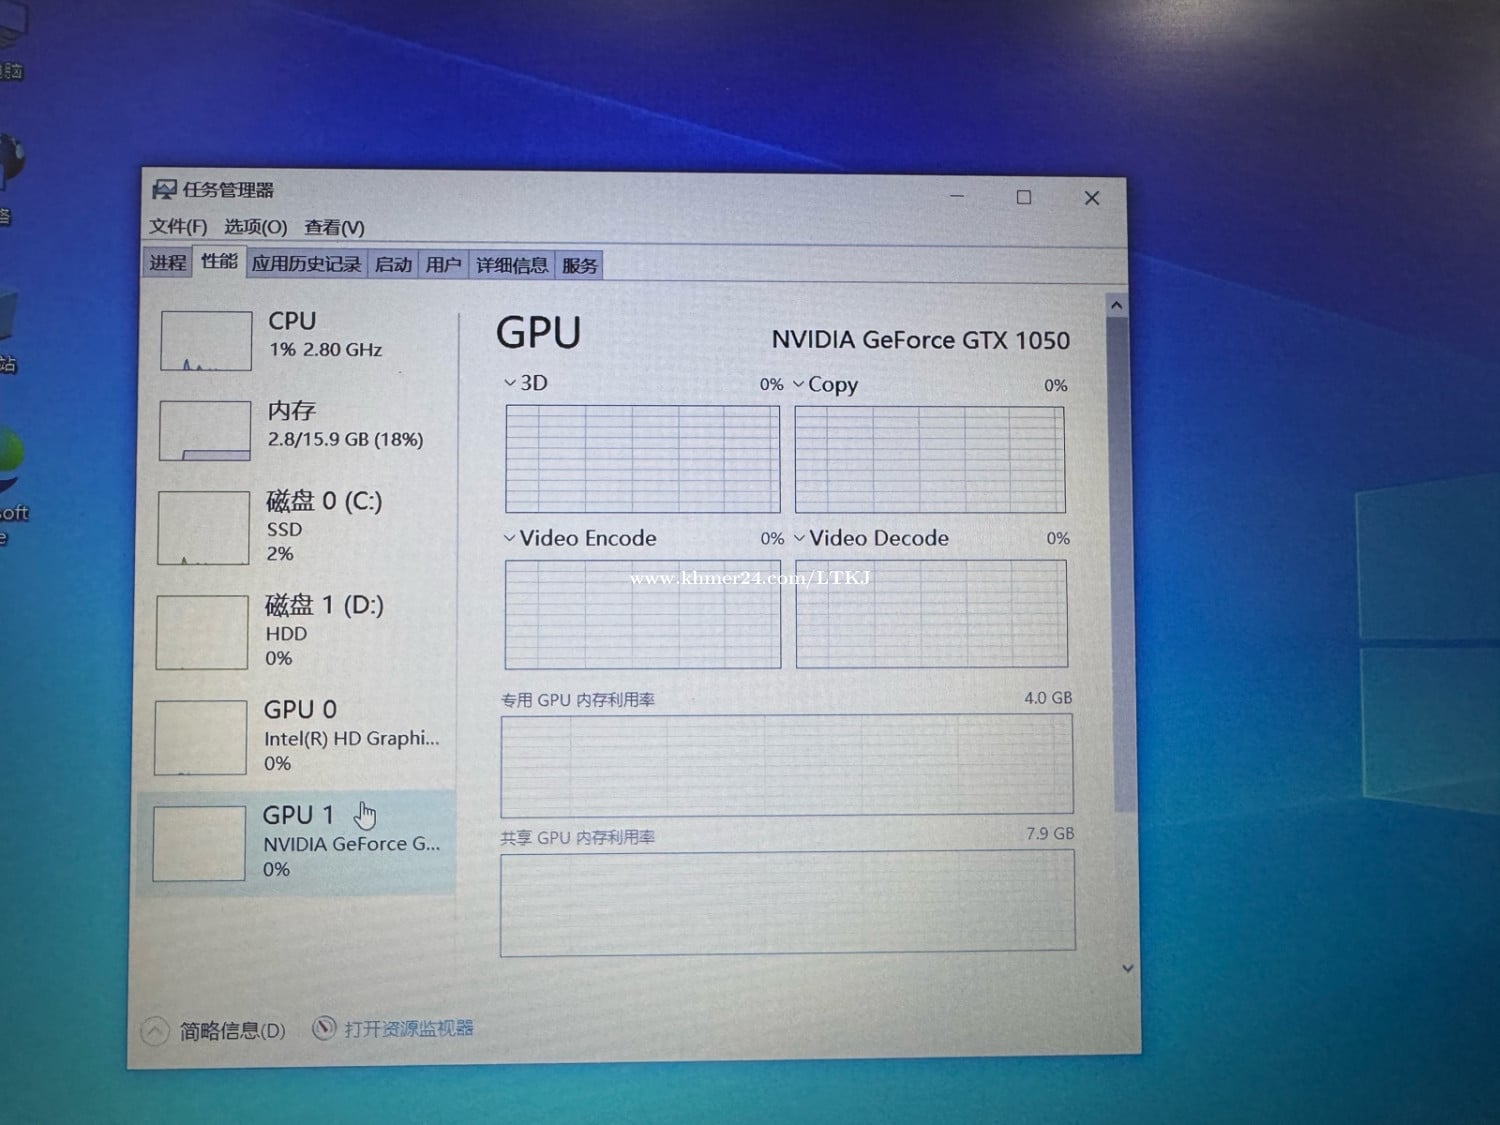The height and width of the screenshot is (1125, 1500).
Task: Click the 任务管理器 title bar icon
Action: [x=164, y=190]
